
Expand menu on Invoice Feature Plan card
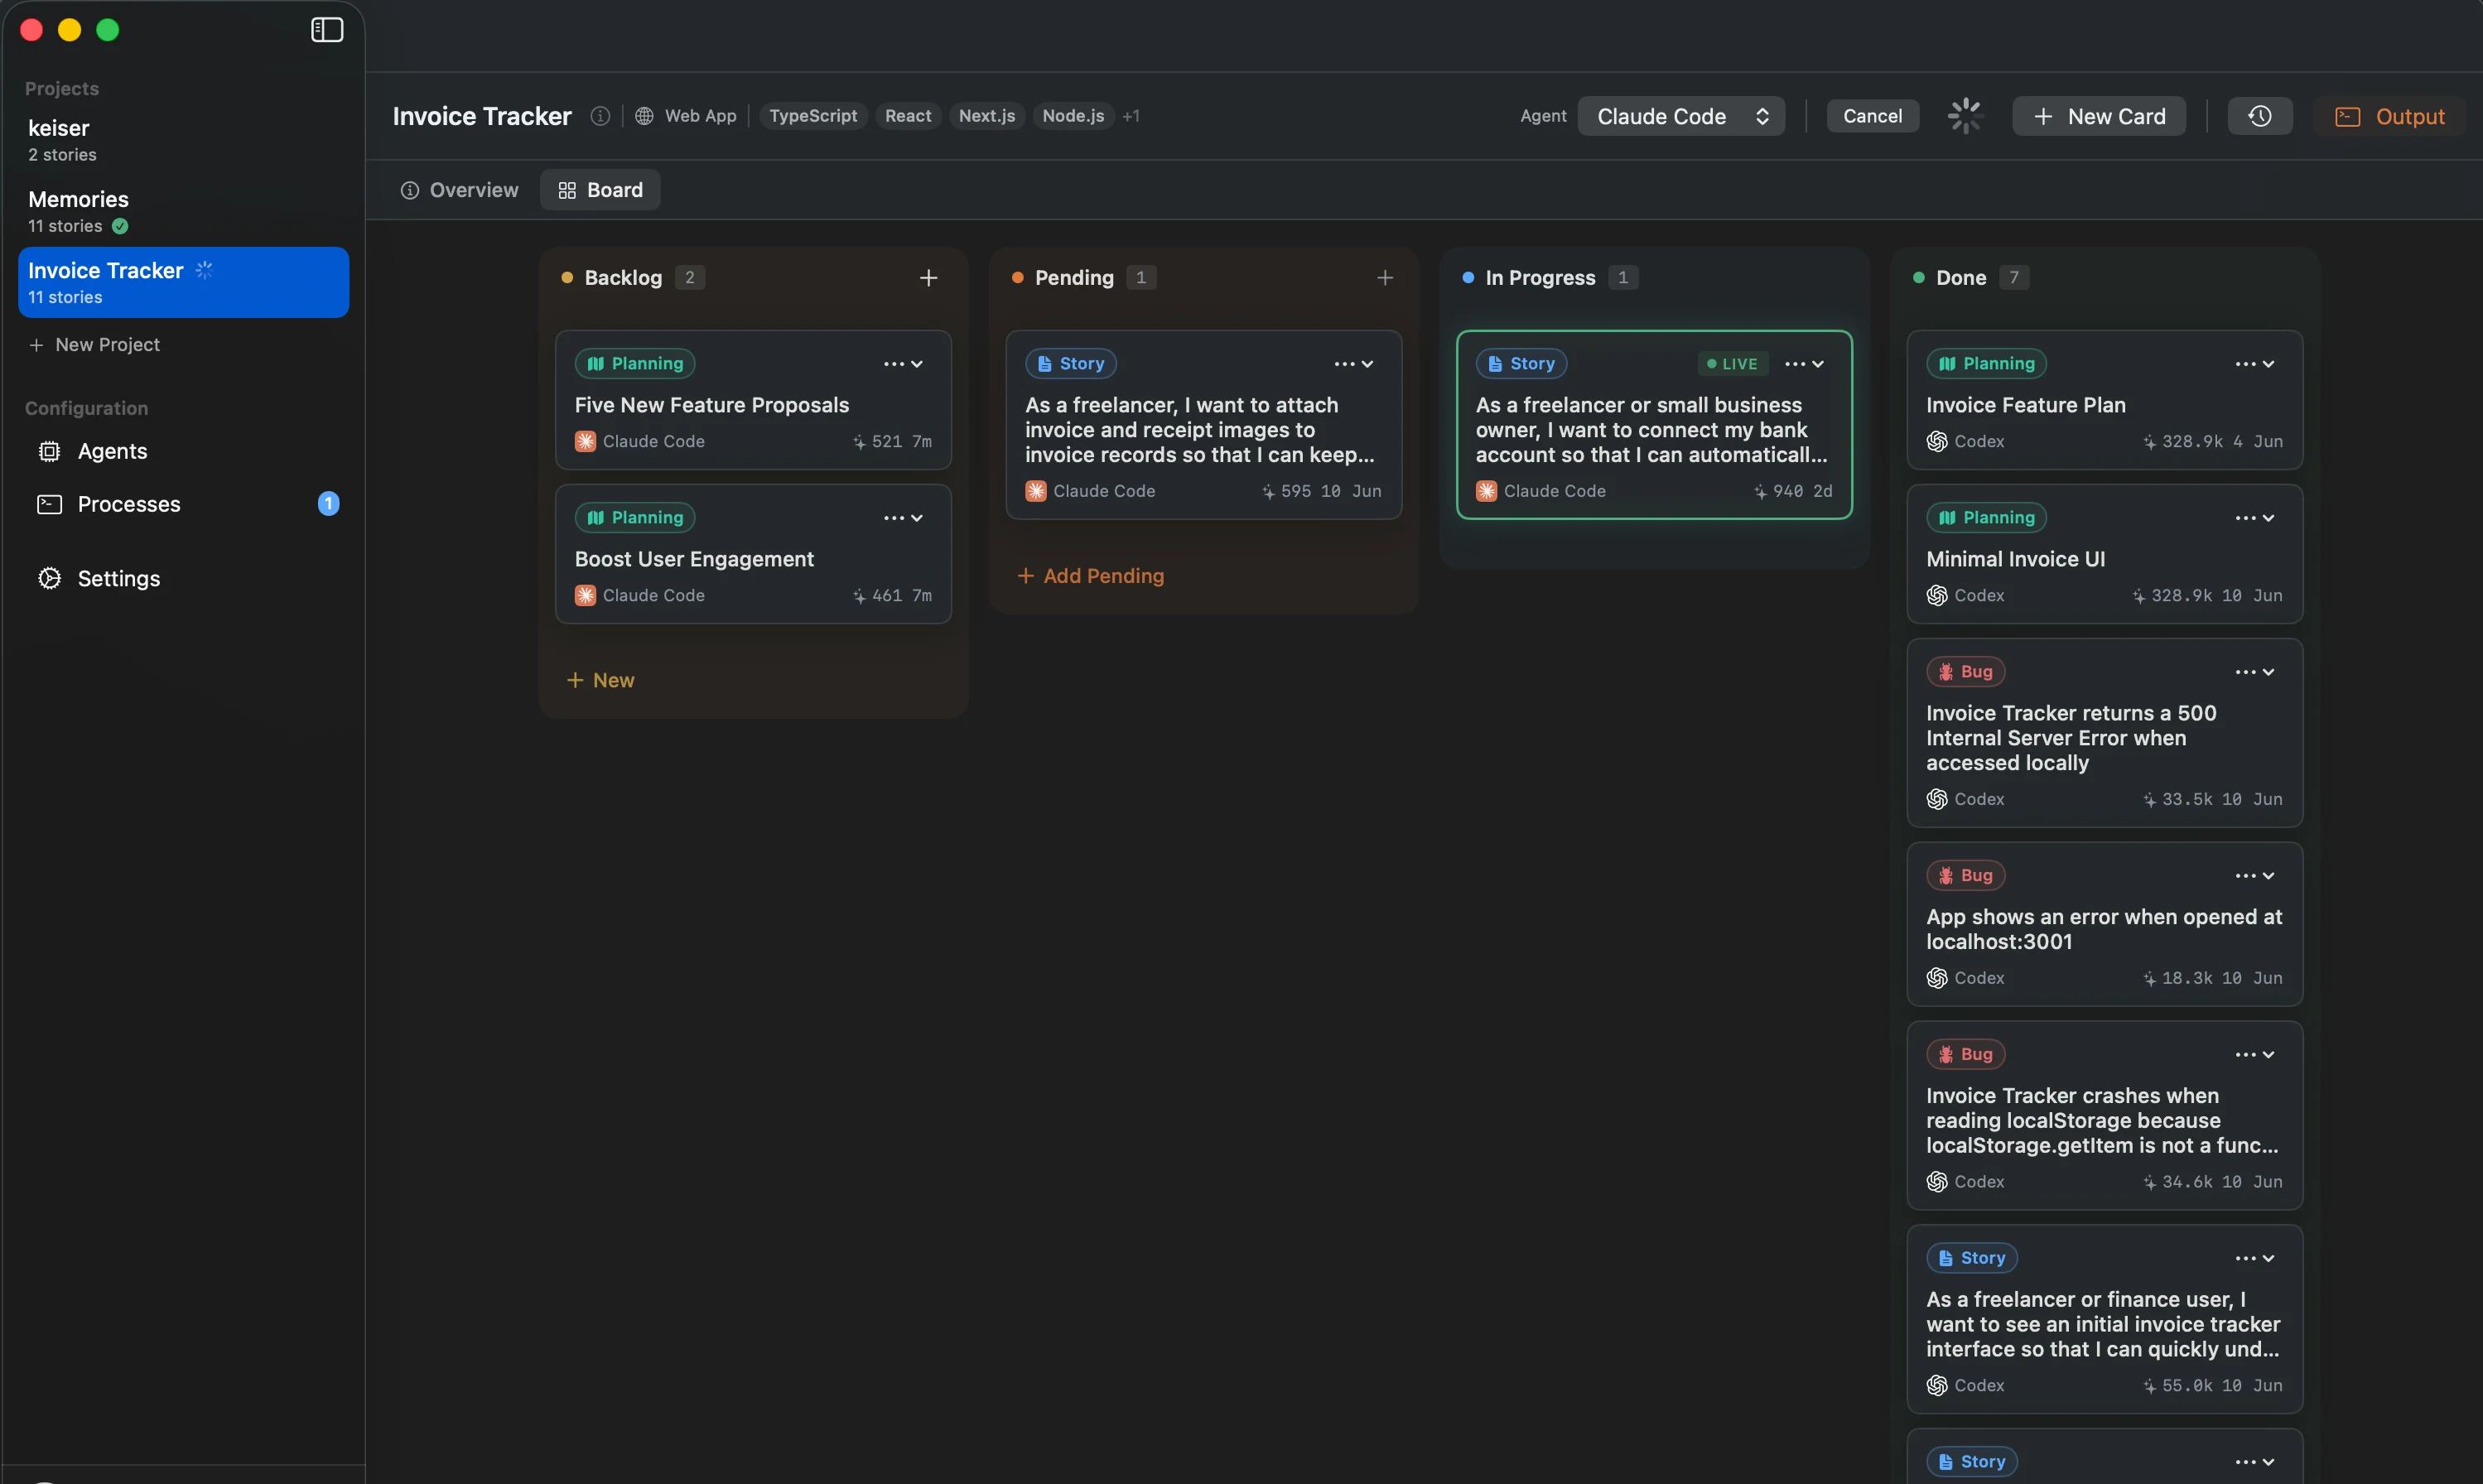click(x=2255, y=364)
